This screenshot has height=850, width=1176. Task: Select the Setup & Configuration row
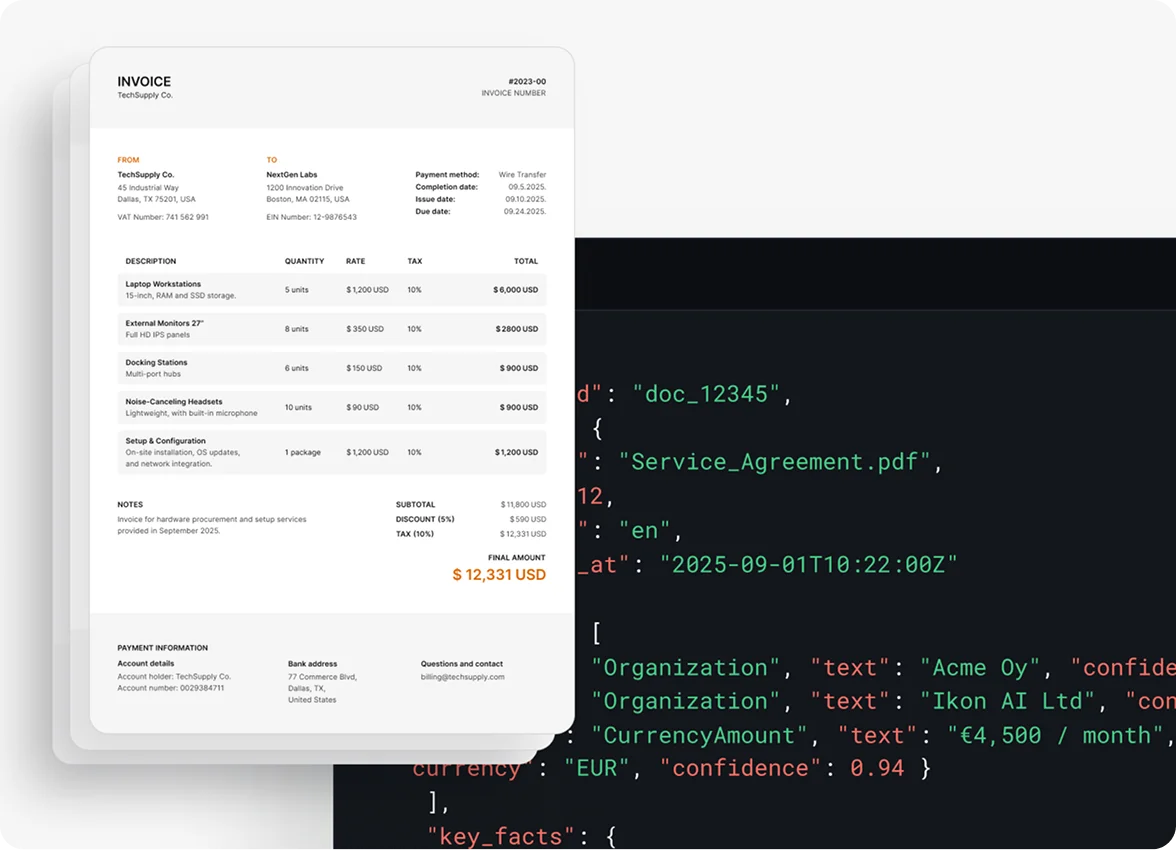pos(165,441)
